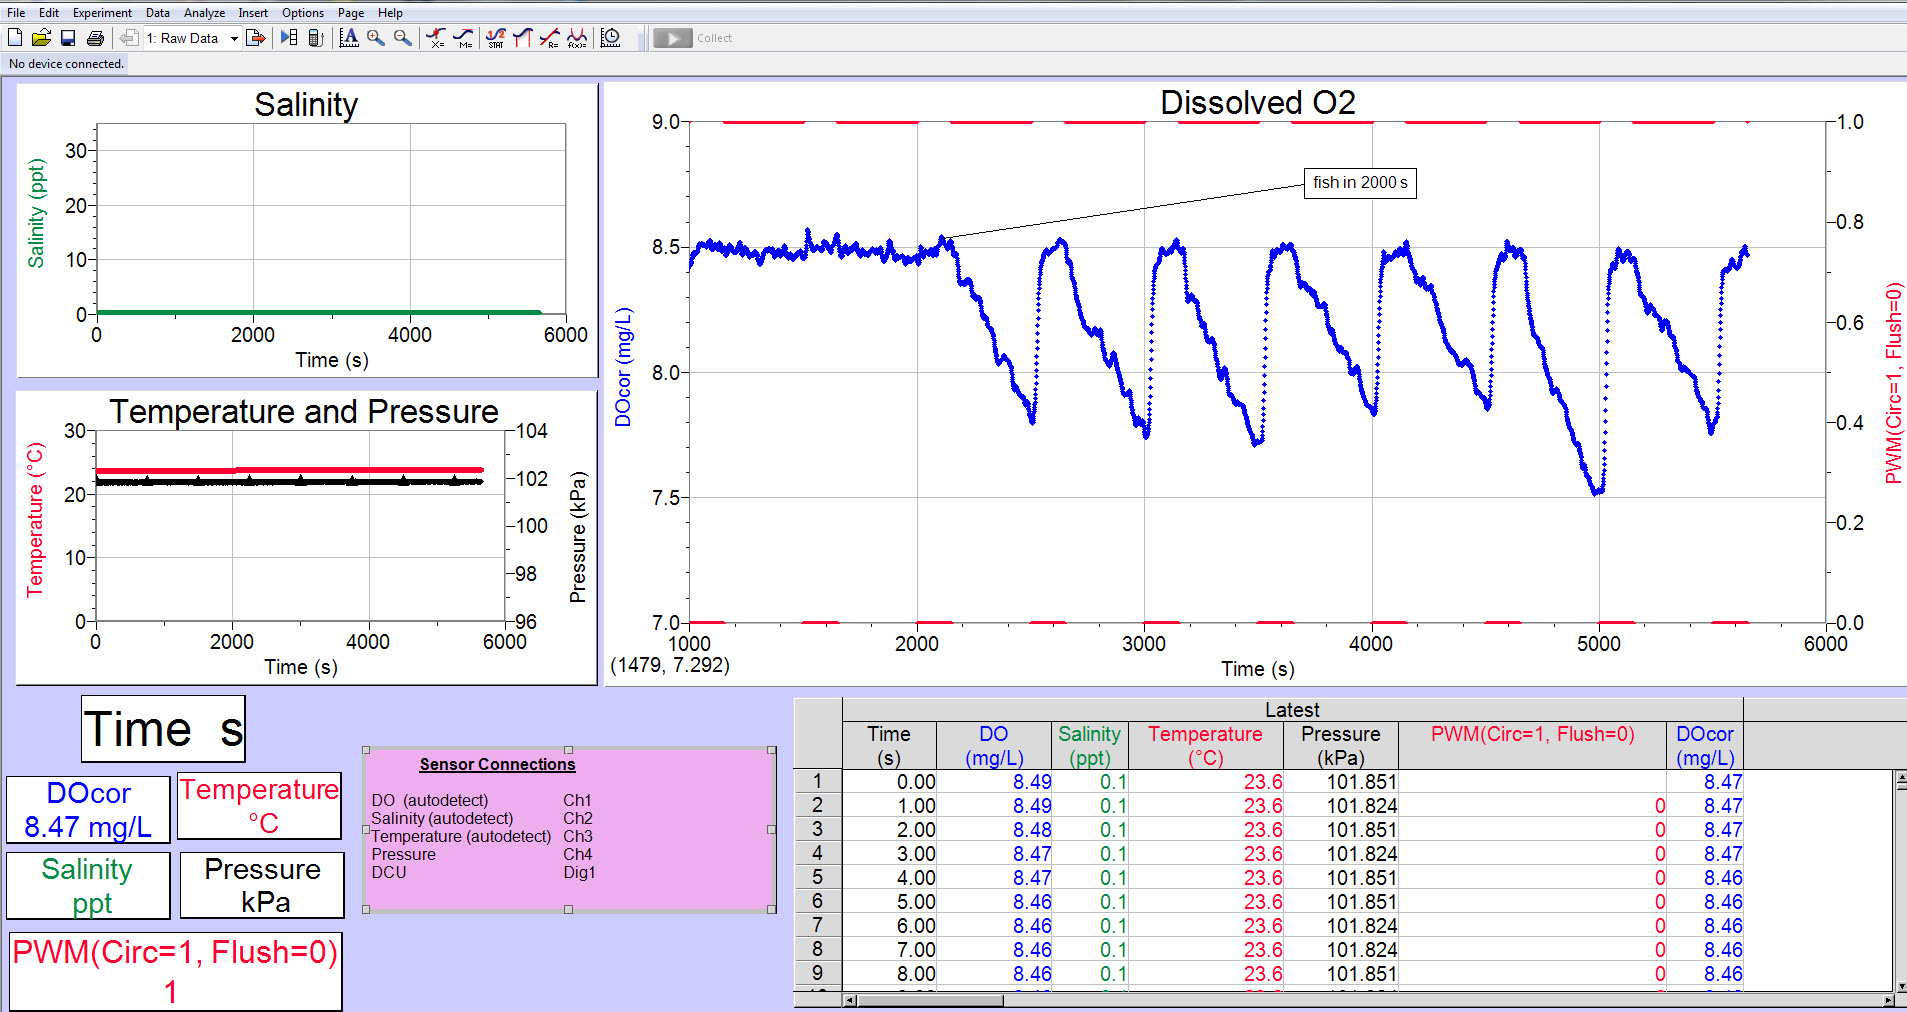1907x1012 pixels.
Task: Select the Zoom Out magnifier icon
Action: pyautogui.click(x=402, y=38)
